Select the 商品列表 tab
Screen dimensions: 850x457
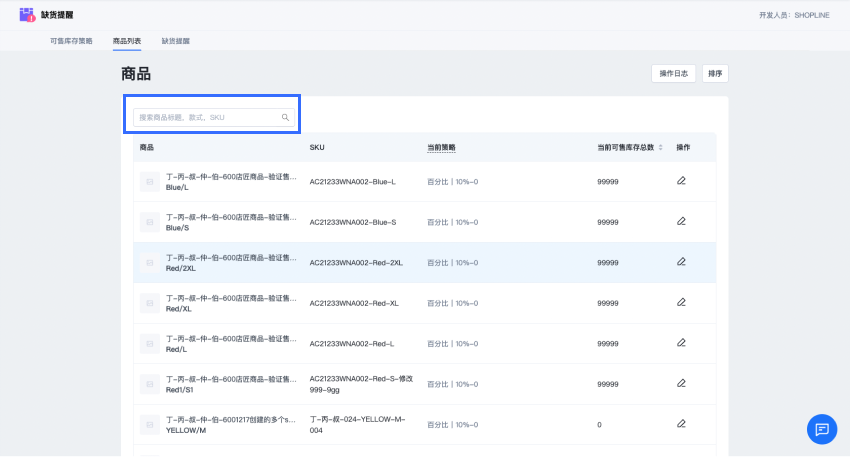127,41
